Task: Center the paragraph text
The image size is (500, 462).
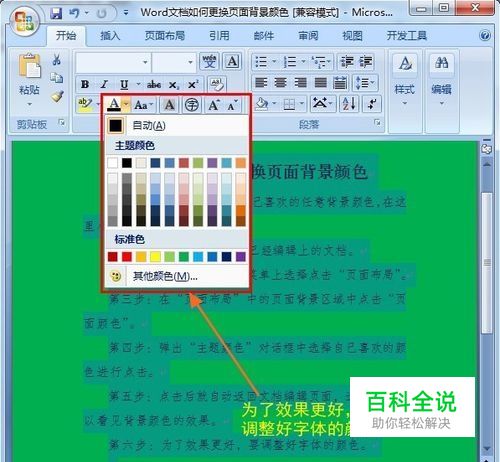Action: (281, 83)
